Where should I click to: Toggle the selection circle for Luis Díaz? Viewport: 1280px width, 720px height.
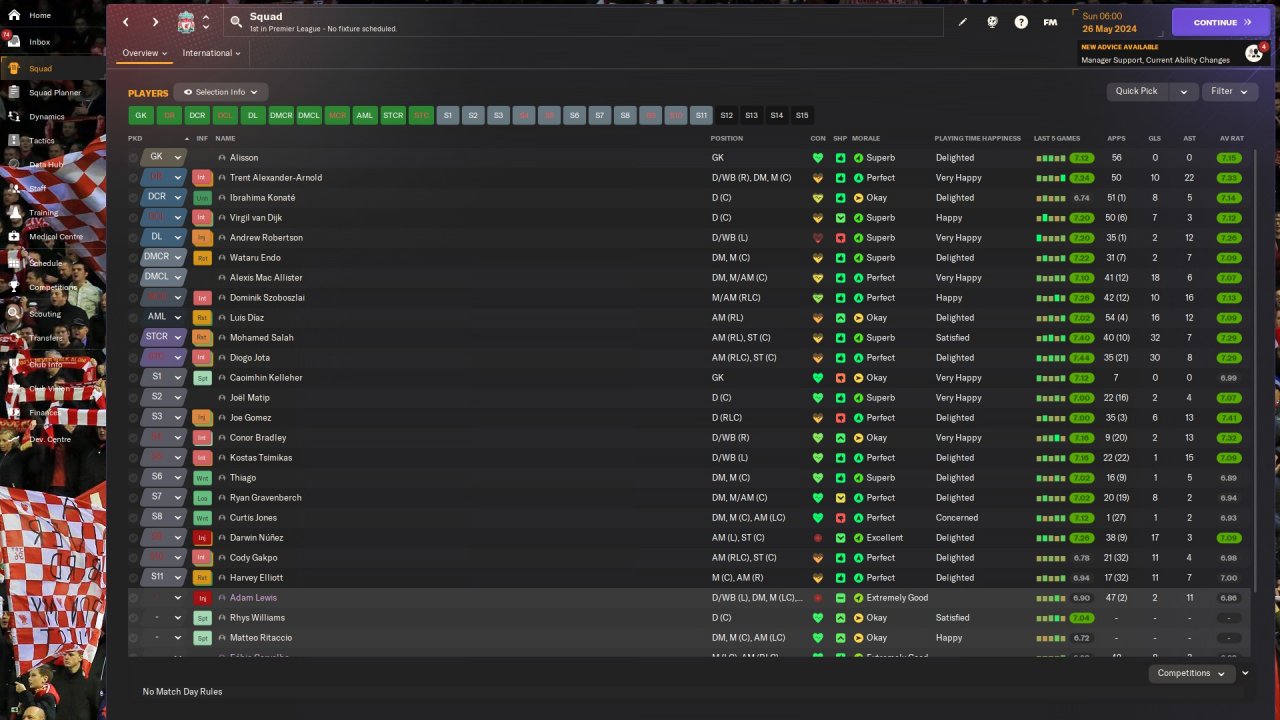pyautogui.click(x=133, y=318)
